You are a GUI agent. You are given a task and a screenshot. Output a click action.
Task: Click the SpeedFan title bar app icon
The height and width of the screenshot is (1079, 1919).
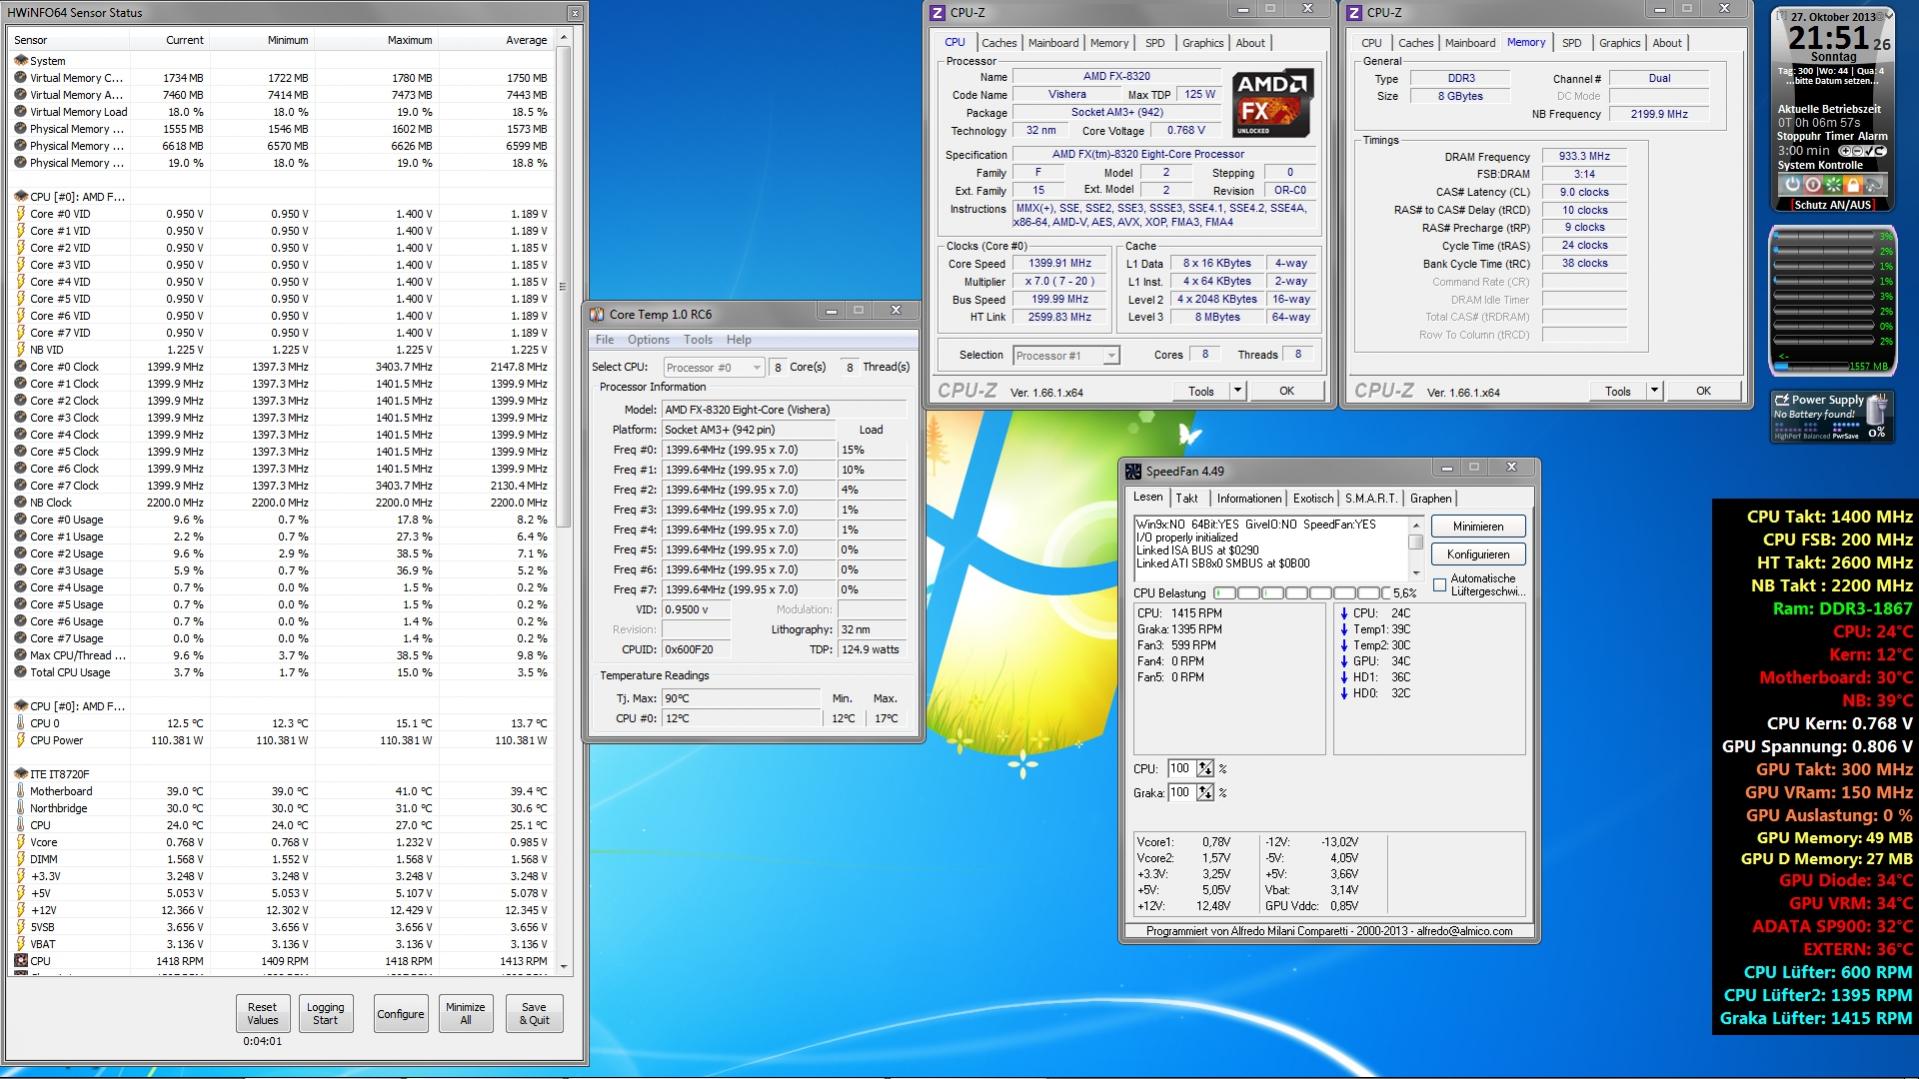[1133, 471]
